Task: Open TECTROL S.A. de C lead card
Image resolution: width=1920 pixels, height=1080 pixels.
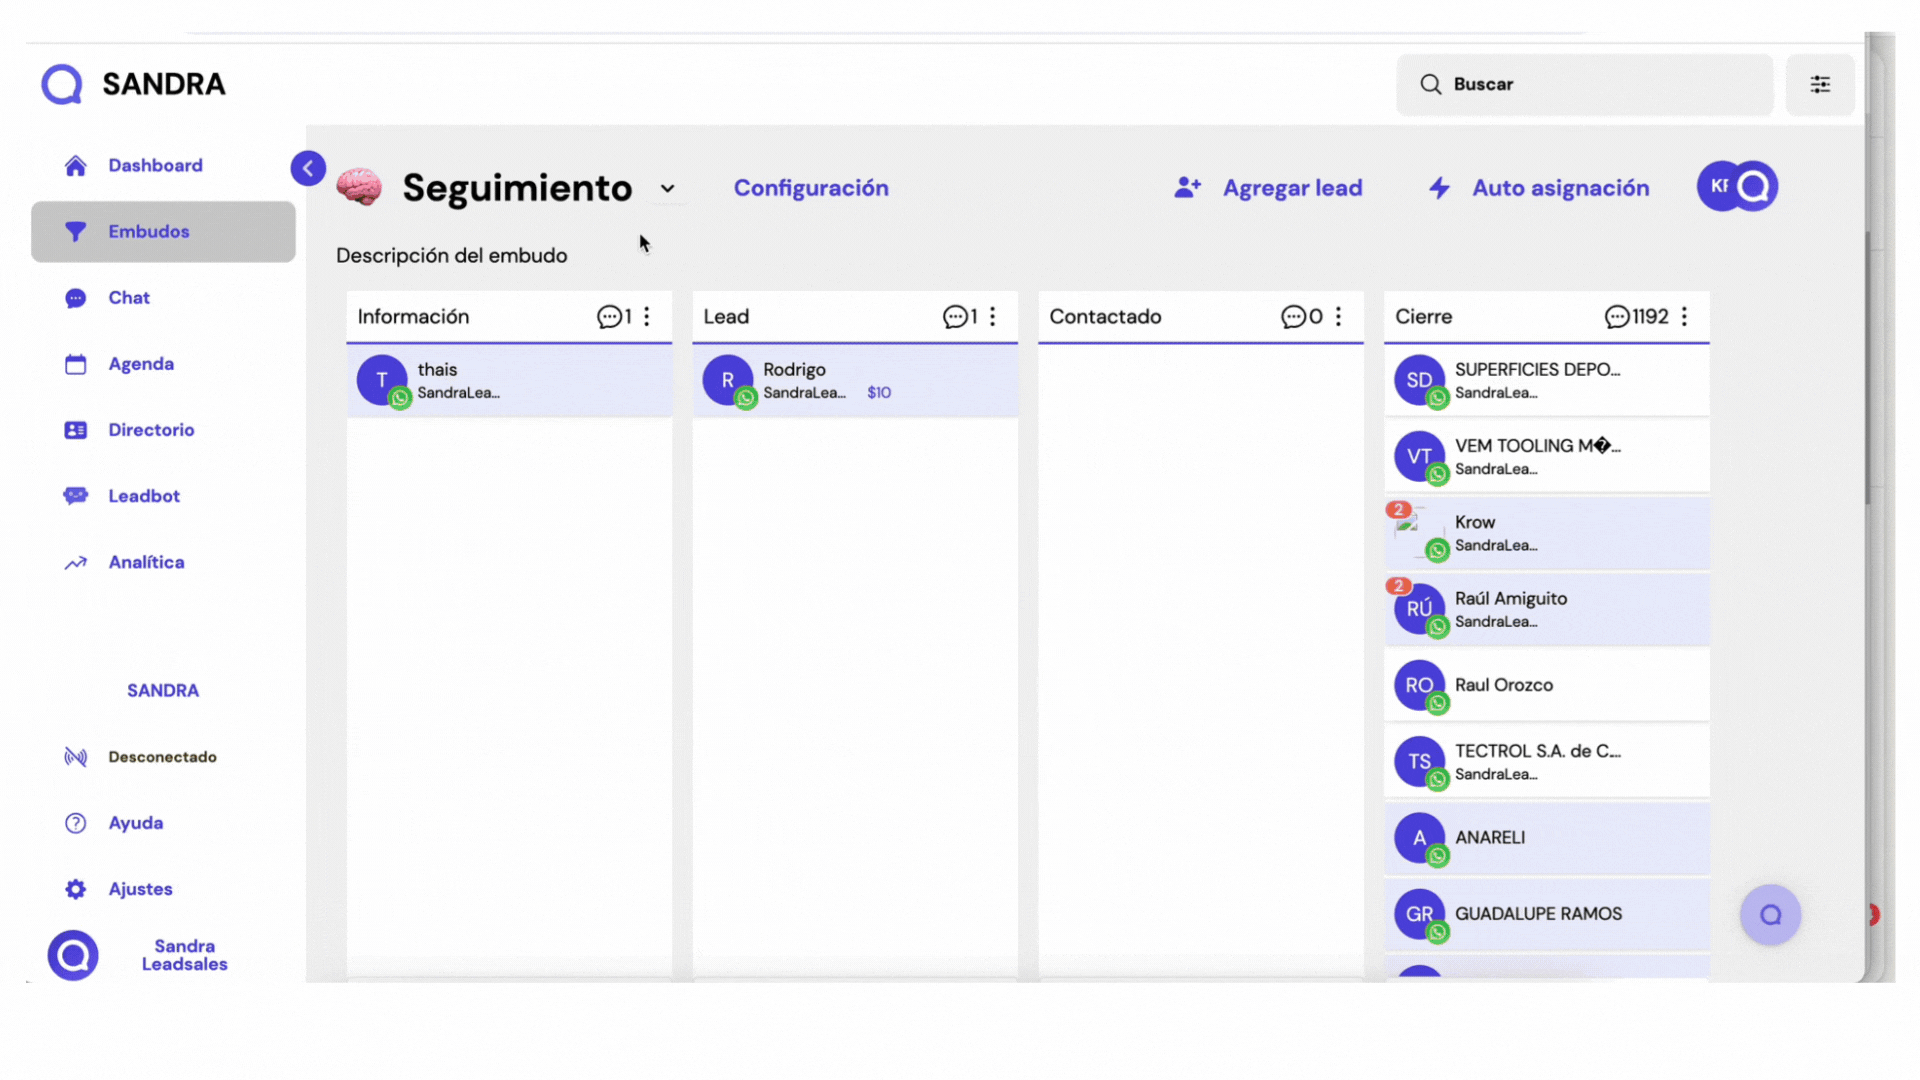Action: click(x=1547, y=762)
